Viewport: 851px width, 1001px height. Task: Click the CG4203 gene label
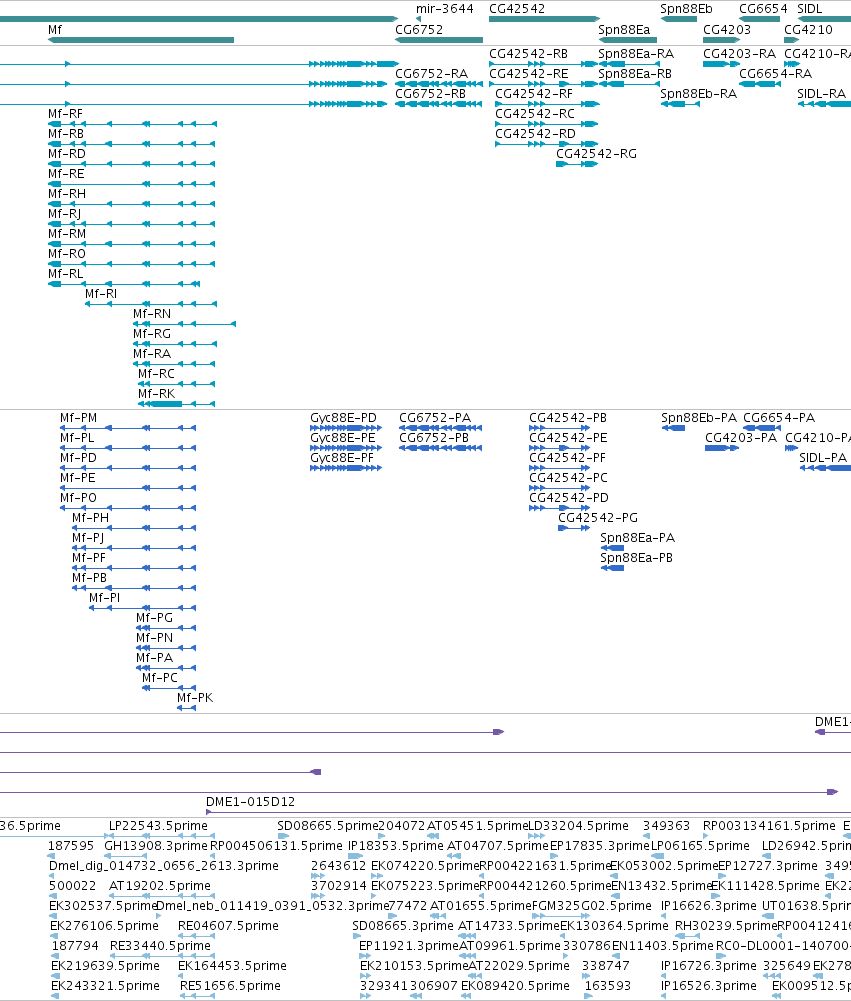[727, 29]
